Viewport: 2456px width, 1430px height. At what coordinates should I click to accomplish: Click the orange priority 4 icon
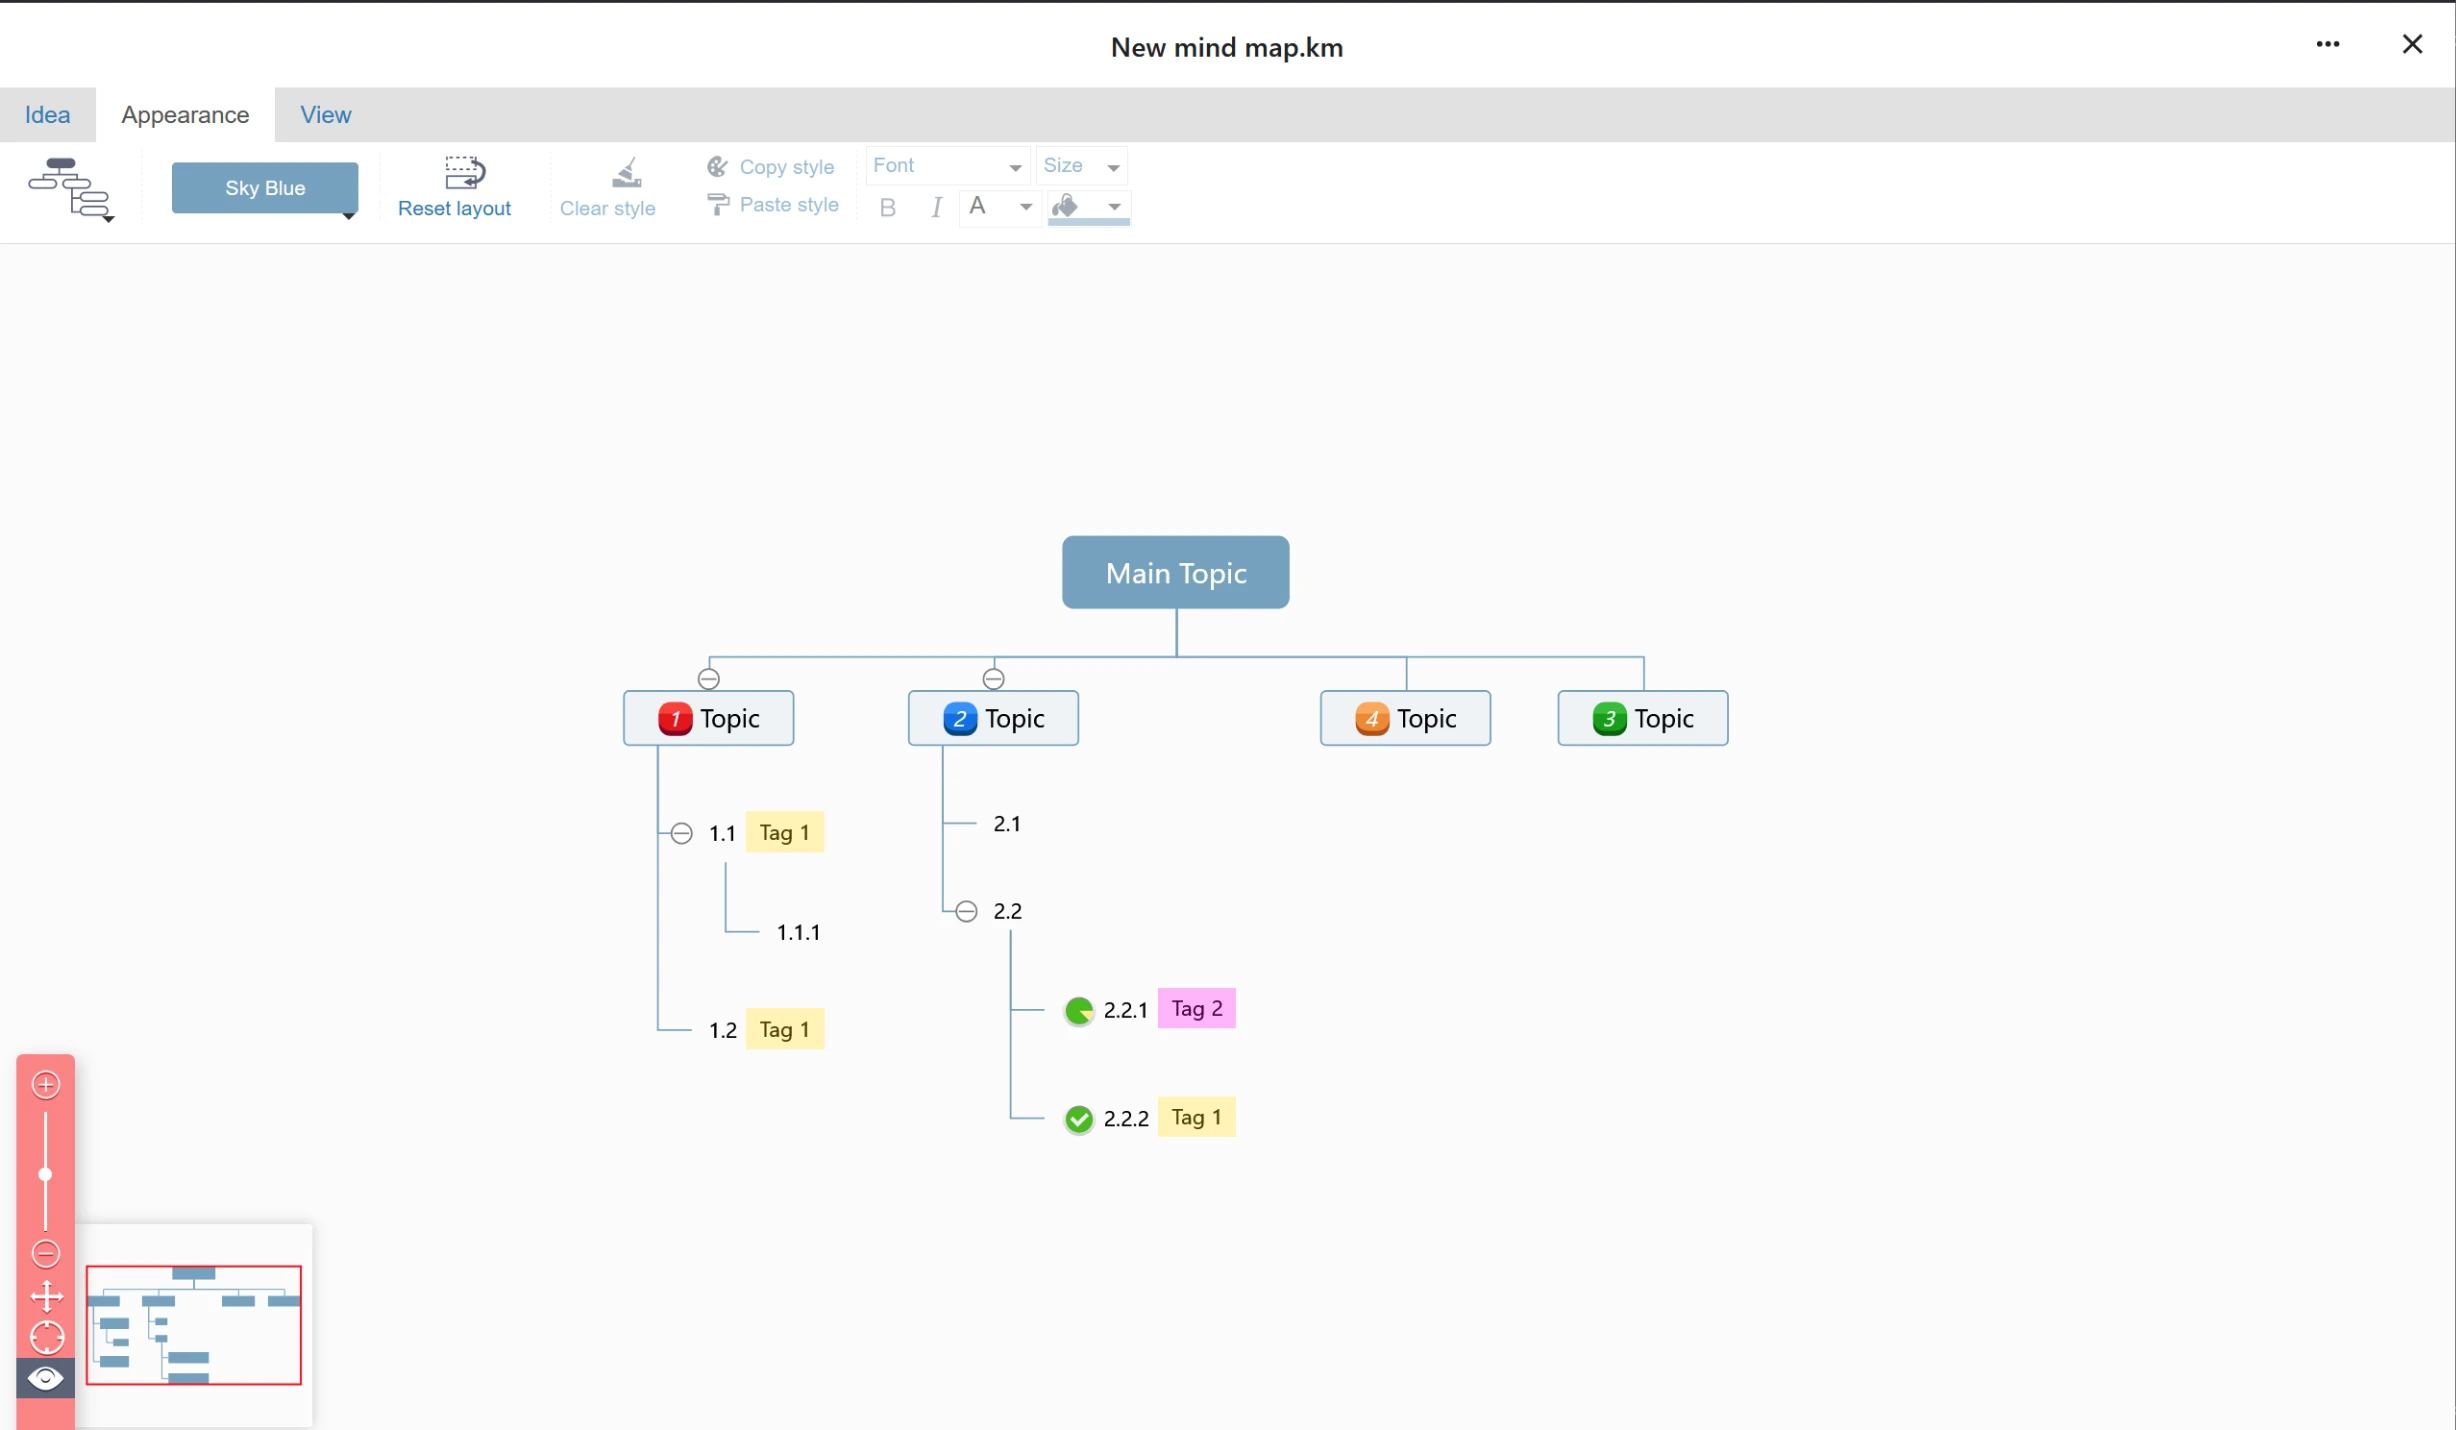1372,719
